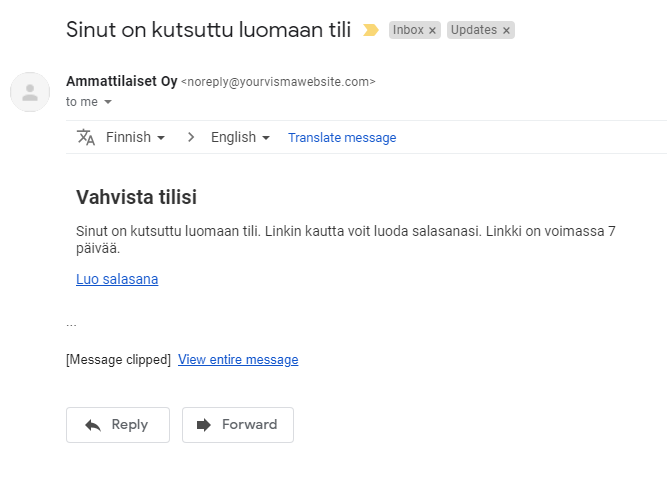This screenshot has height=487, width=667.
Task: Click View entire message link
Action: (x=238, y=360)
